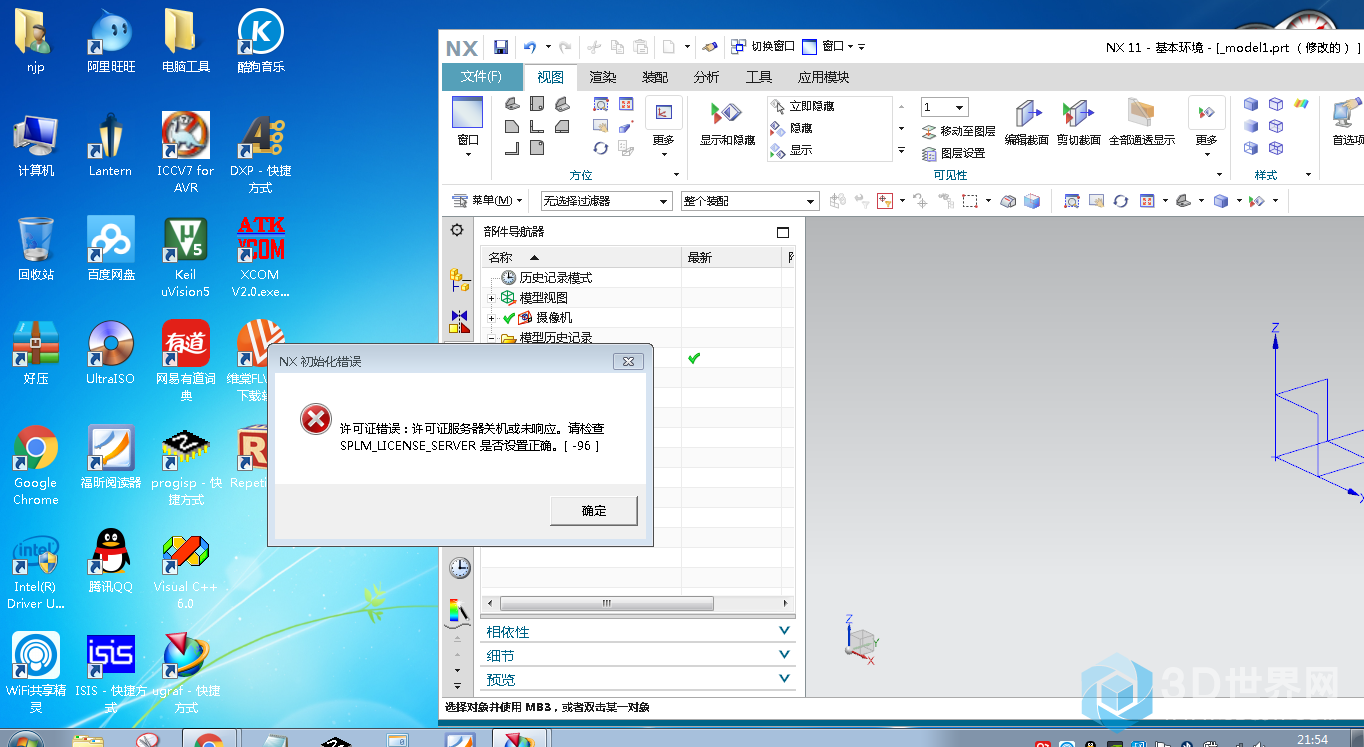Select the 立即隐藏 immediate hide tool

point(802,106)
